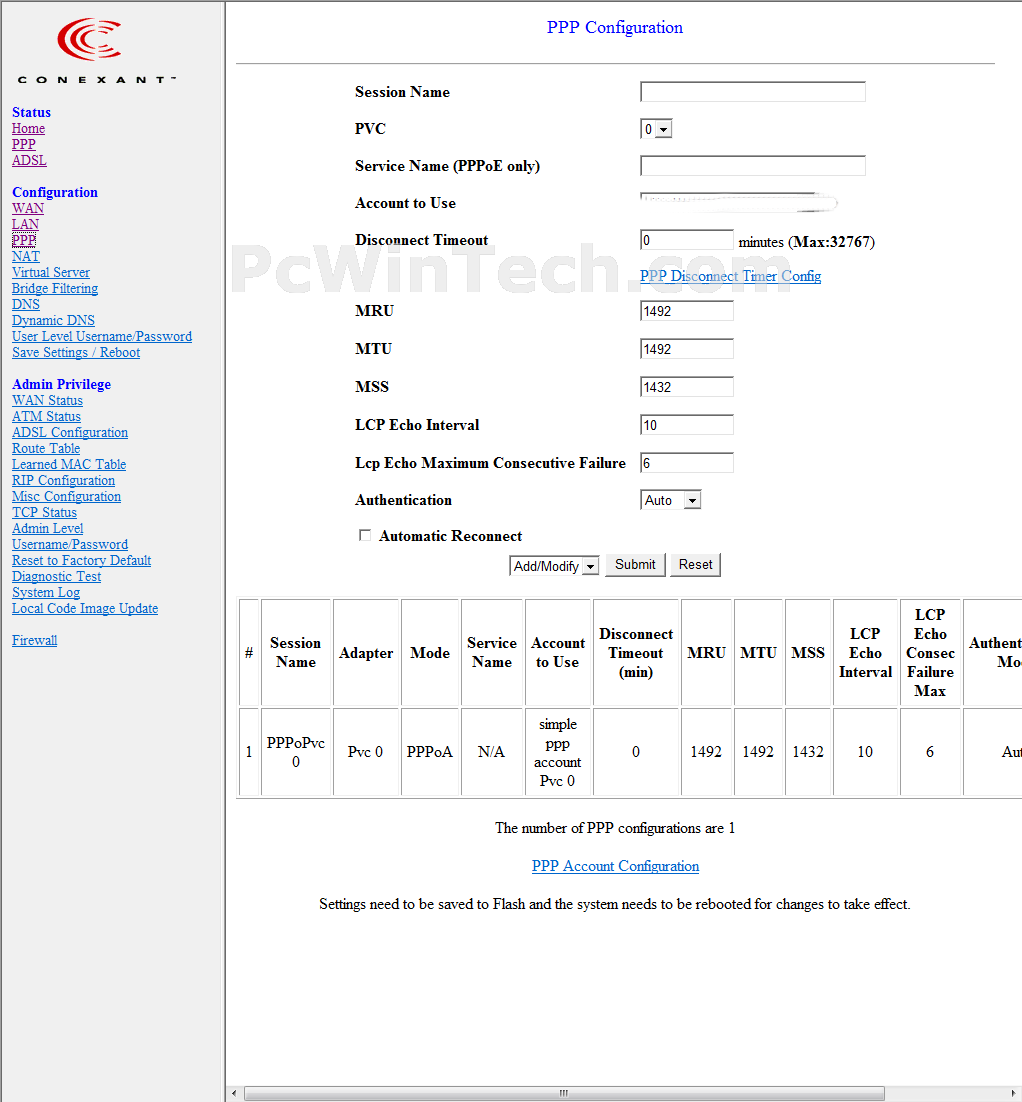Click Lcp Echo Maximum Consecutive Failure field

click(687, 462)
